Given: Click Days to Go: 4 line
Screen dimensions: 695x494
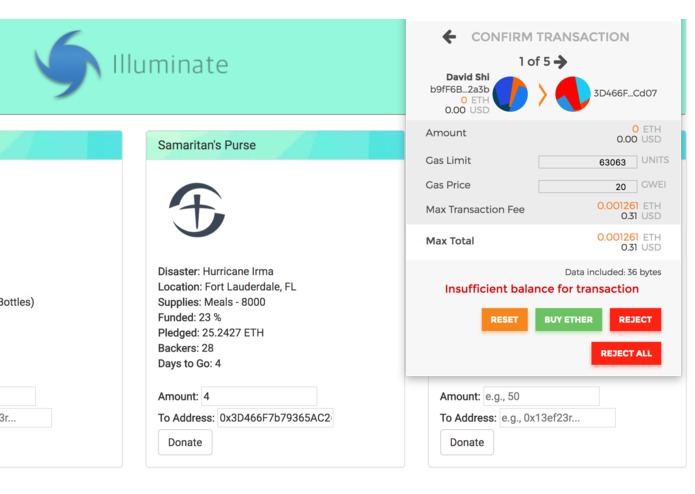Looking at the screenshot, I should coord(189,364).
